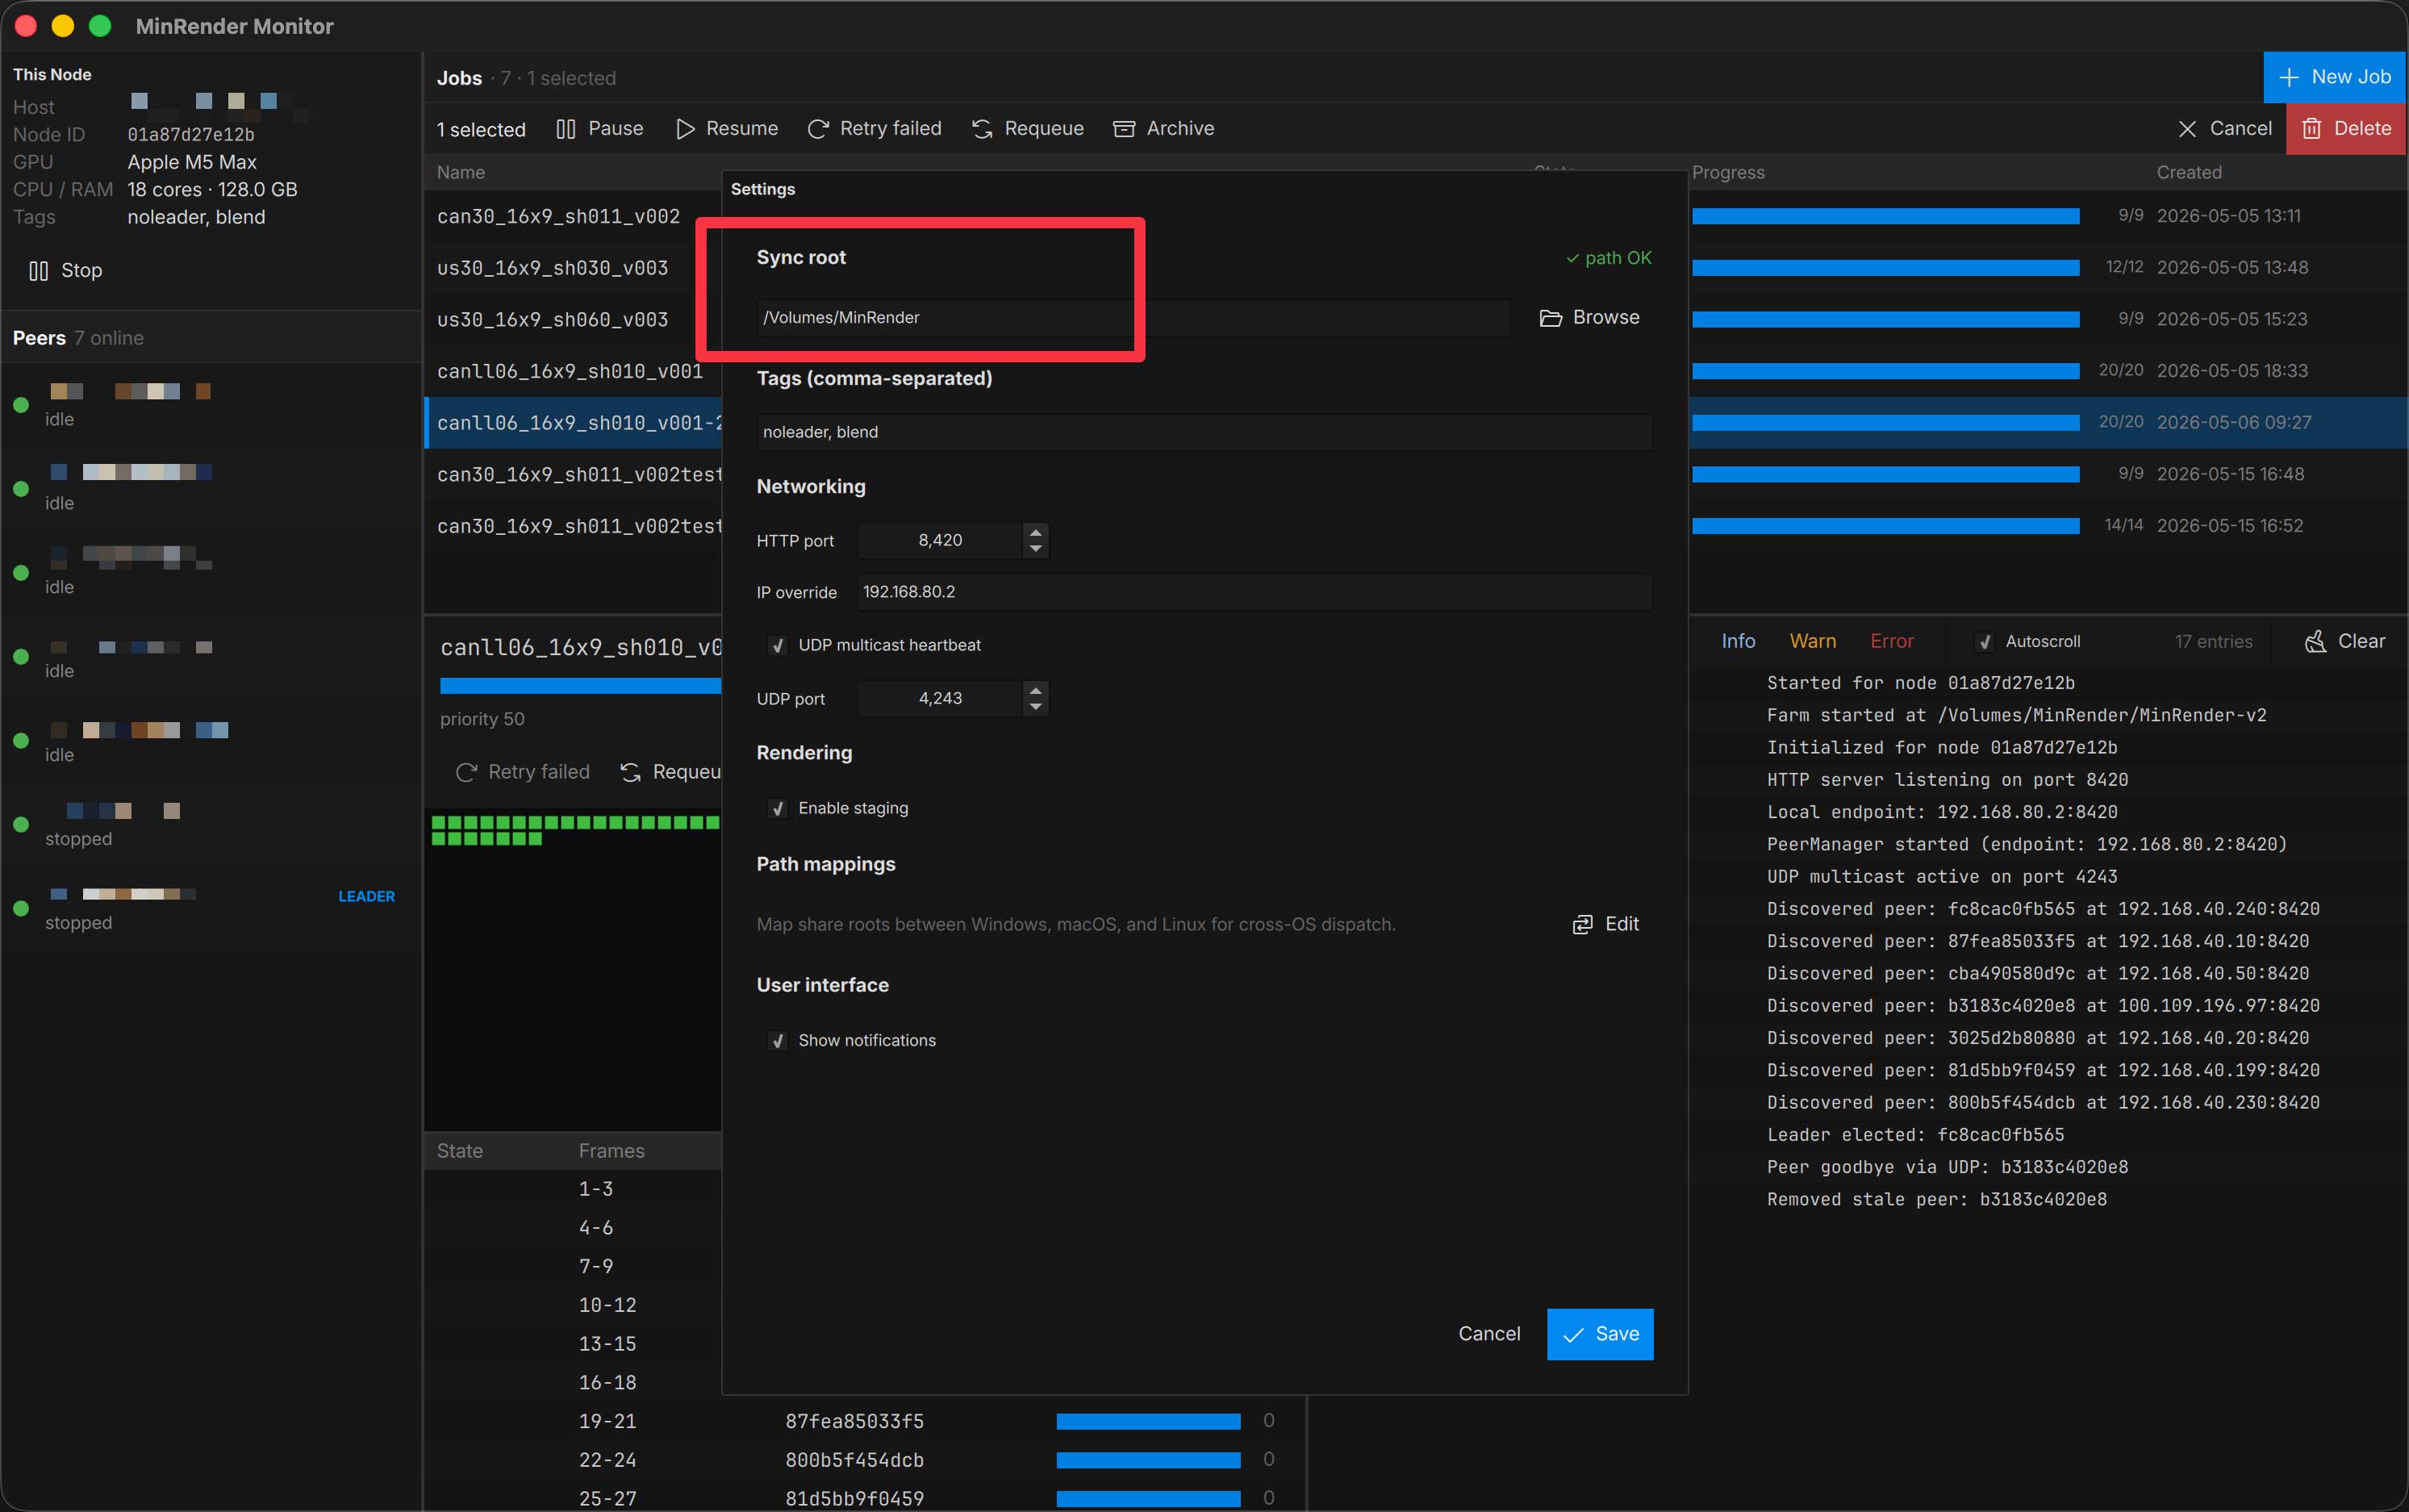Viewport: 2409px width, 1512px height.
Task: Click frames row 1-3
Action: pos(596,1190)
